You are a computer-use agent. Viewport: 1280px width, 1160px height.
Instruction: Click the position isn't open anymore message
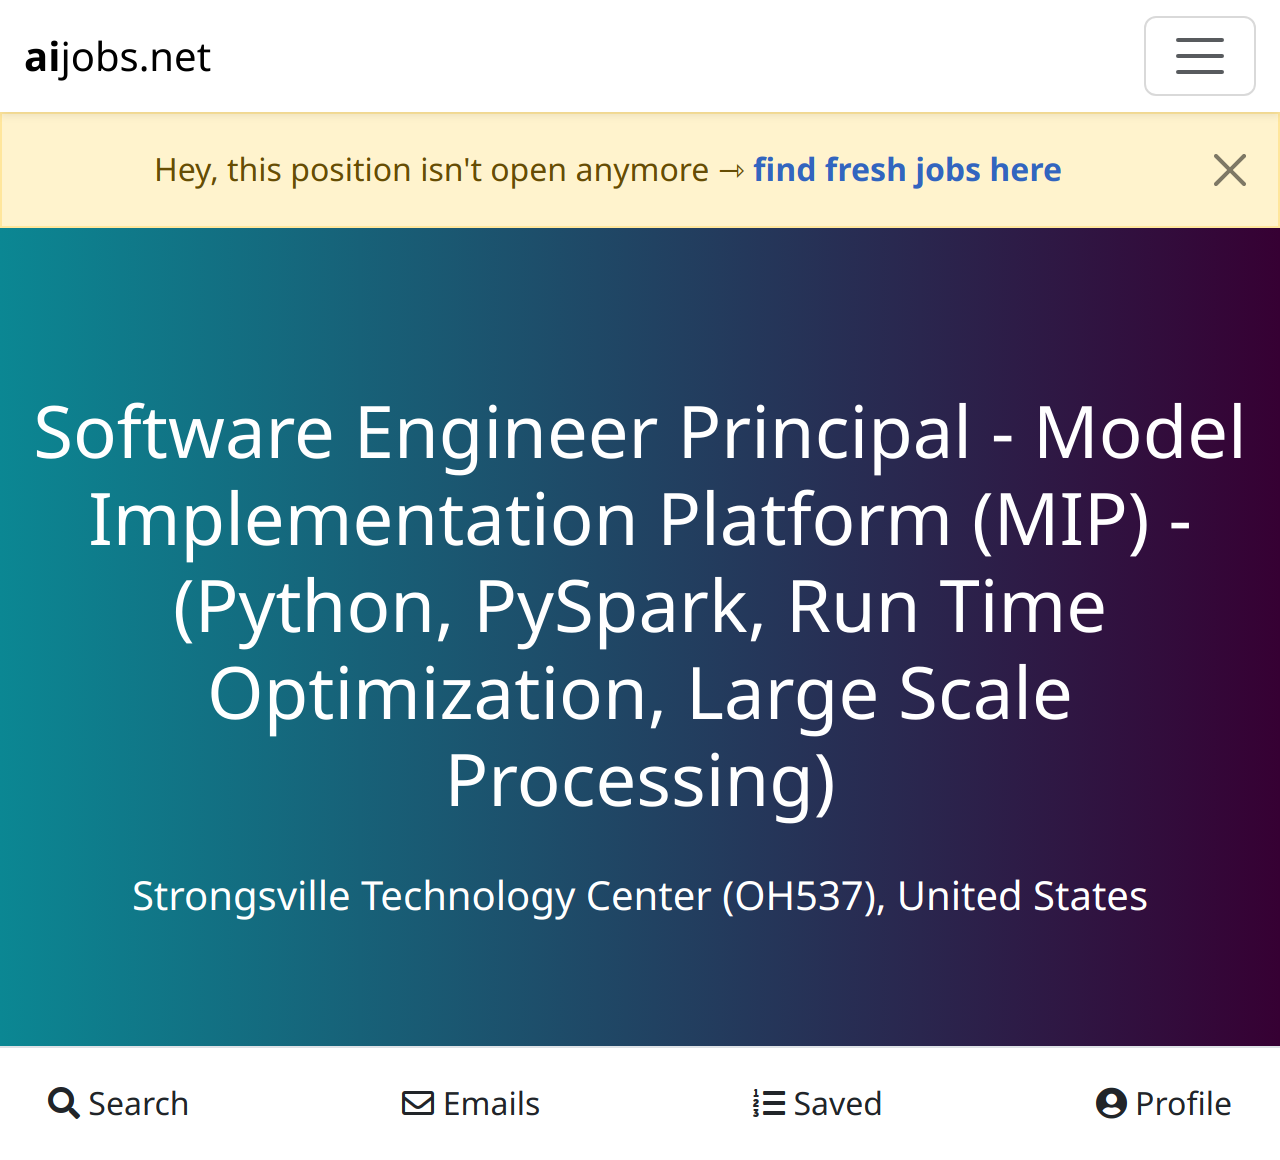pyautogui.click(x=431, y=170)
